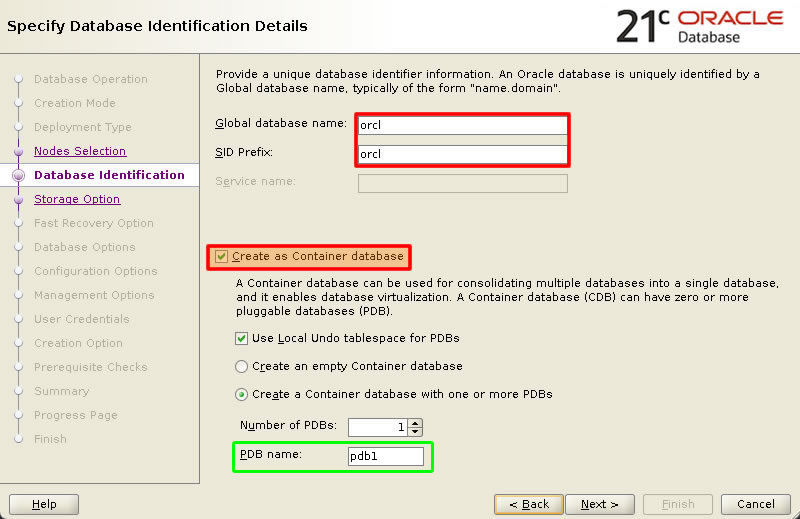
Task: Click the User Credentials step
Action: coord(82,319)
